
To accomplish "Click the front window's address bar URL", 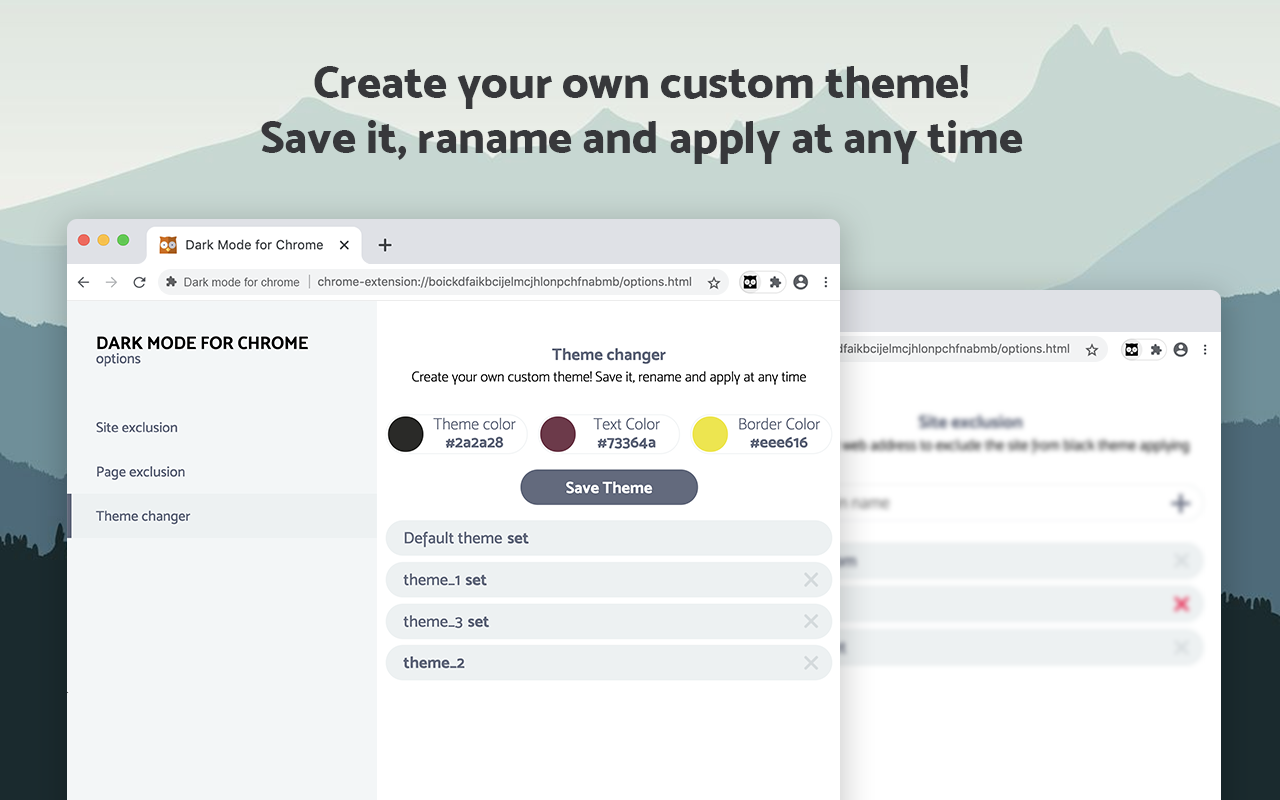I will pyautogui.click(x=504, y=282).
